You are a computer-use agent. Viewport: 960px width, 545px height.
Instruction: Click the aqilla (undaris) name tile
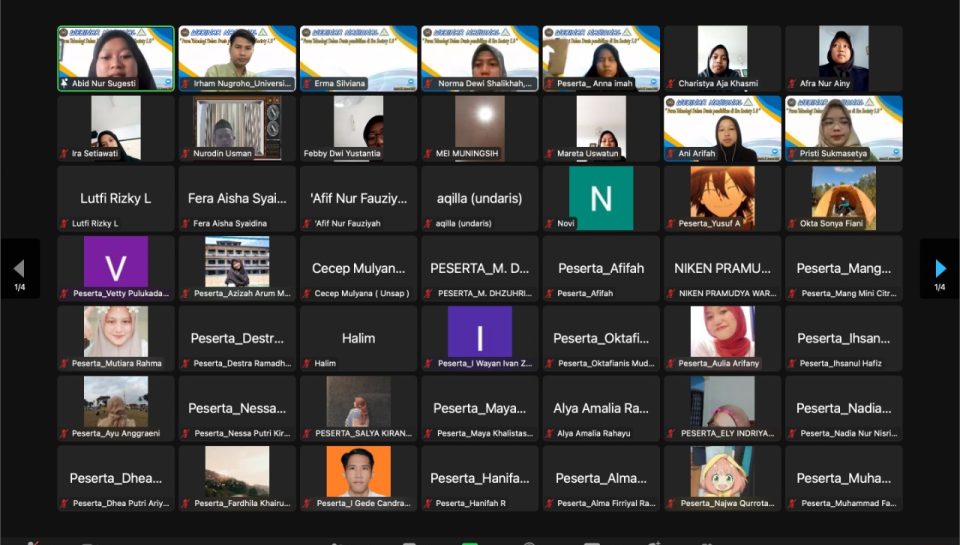(479, 199)
